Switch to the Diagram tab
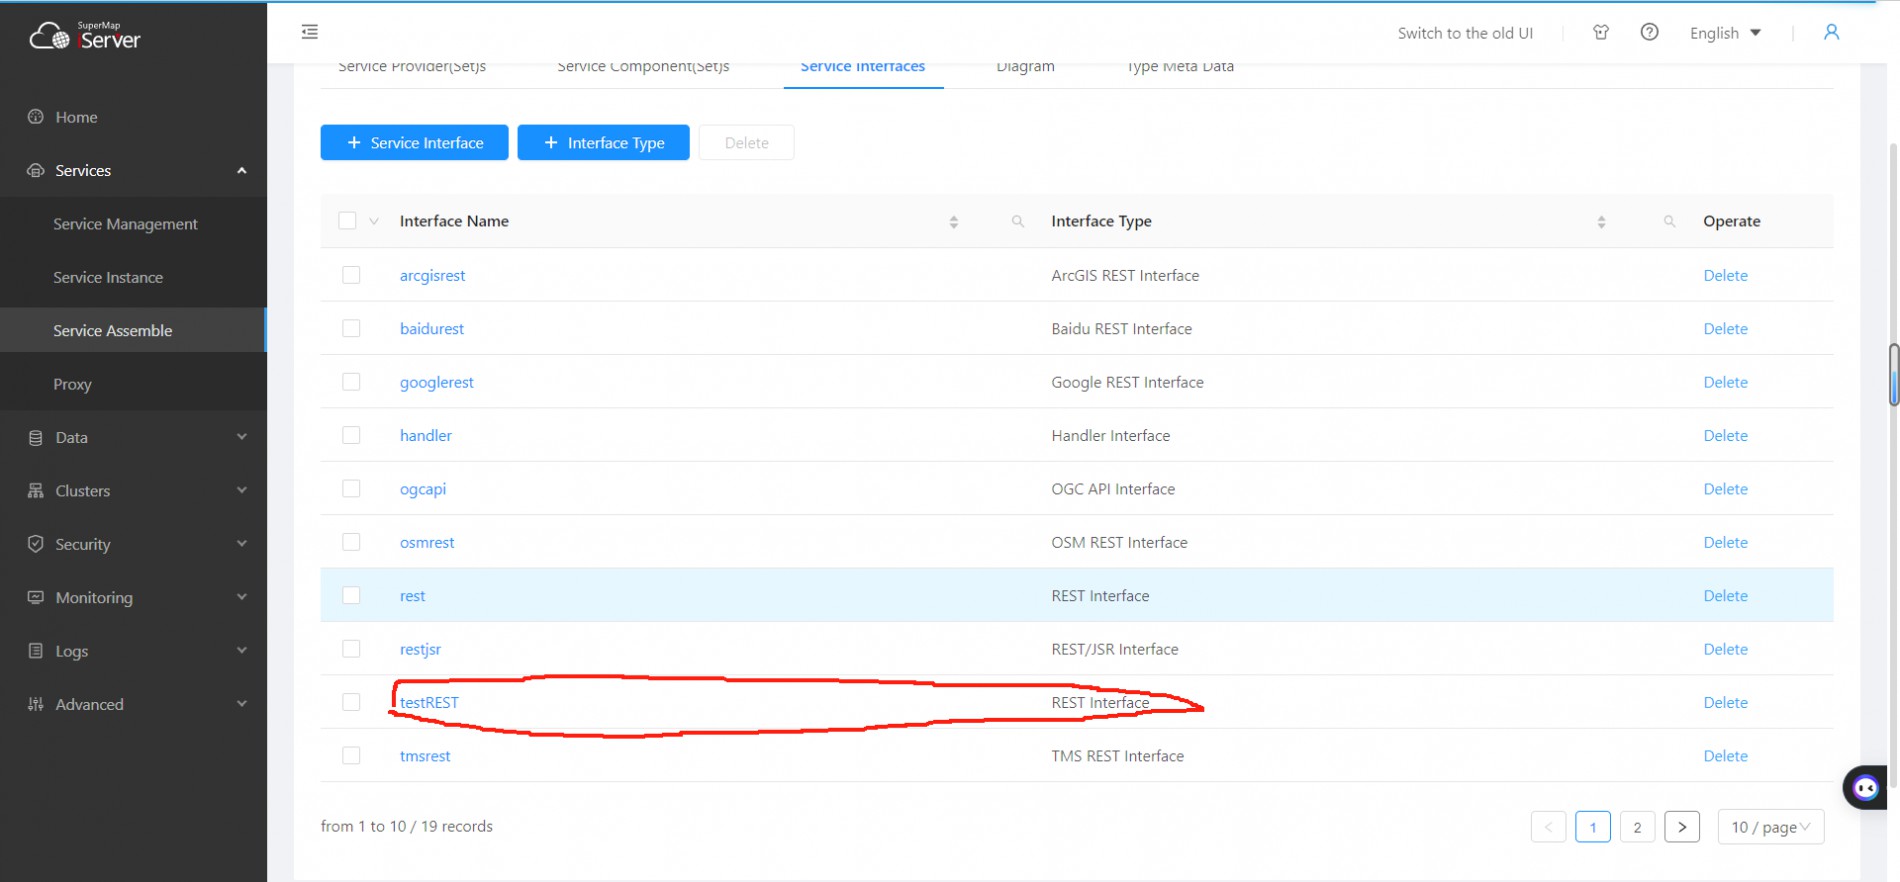This screenshot has width=1900, height=882. tap(1025, 68)
